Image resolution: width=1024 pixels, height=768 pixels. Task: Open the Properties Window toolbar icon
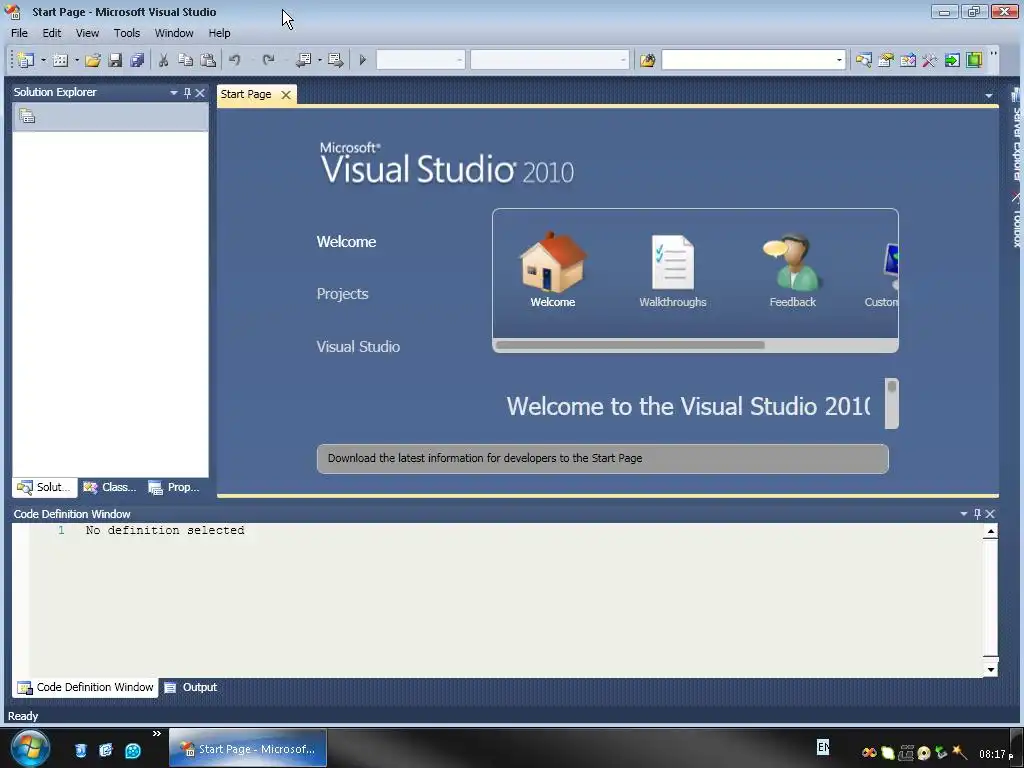pyautogui.click(x=886, y=60)
